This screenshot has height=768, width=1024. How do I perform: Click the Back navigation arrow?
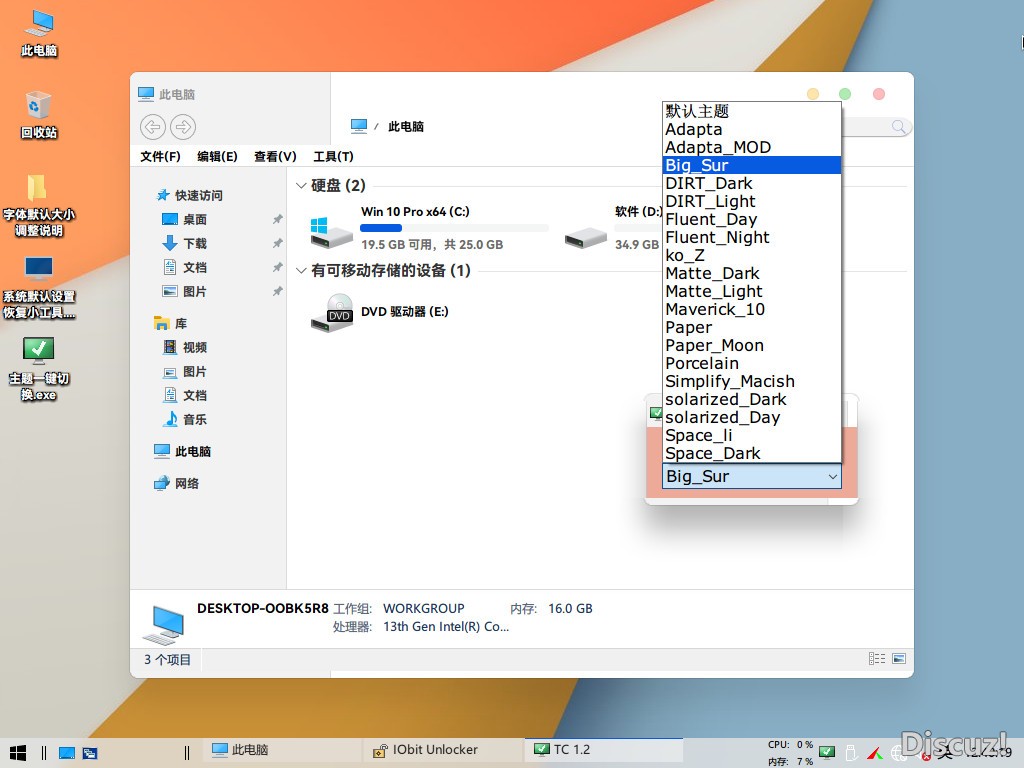pyautogui.click(x=153, y=127)
